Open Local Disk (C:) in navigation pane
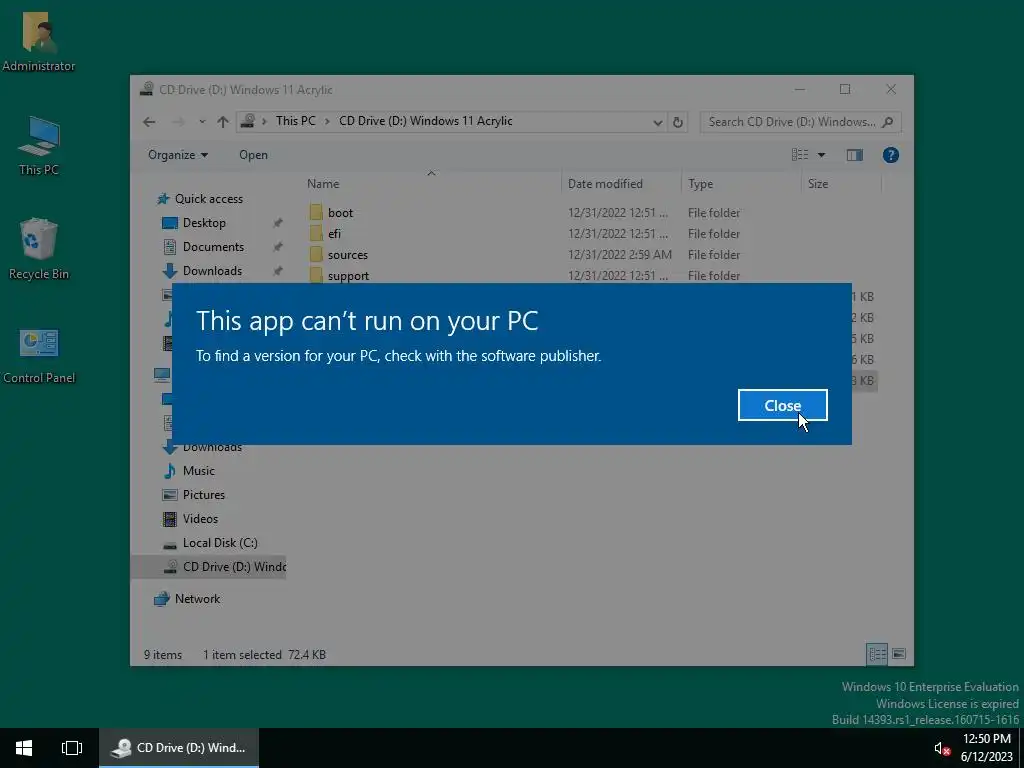 [210, 543]
